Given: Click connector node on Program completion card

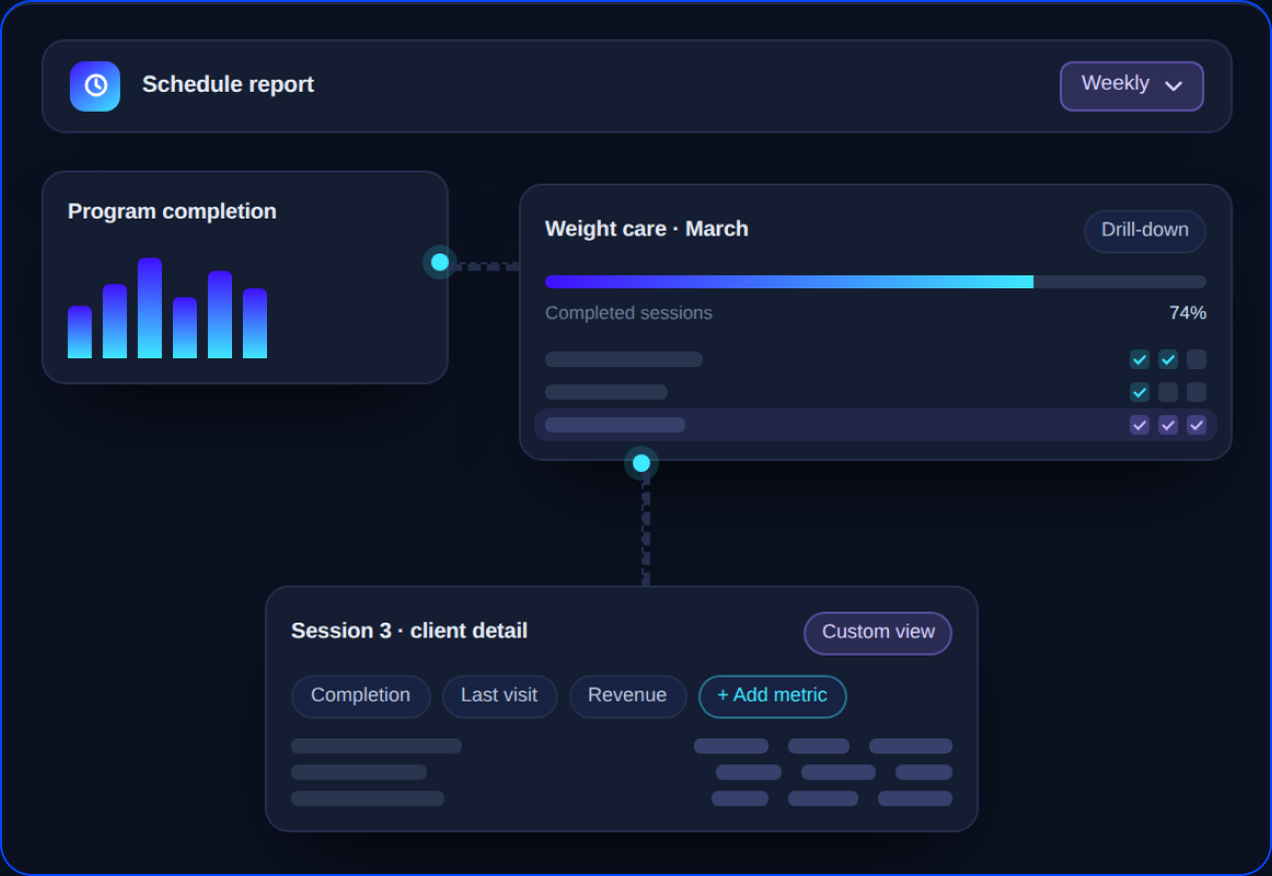Looking at the screenshot, I should pos(440,262).
